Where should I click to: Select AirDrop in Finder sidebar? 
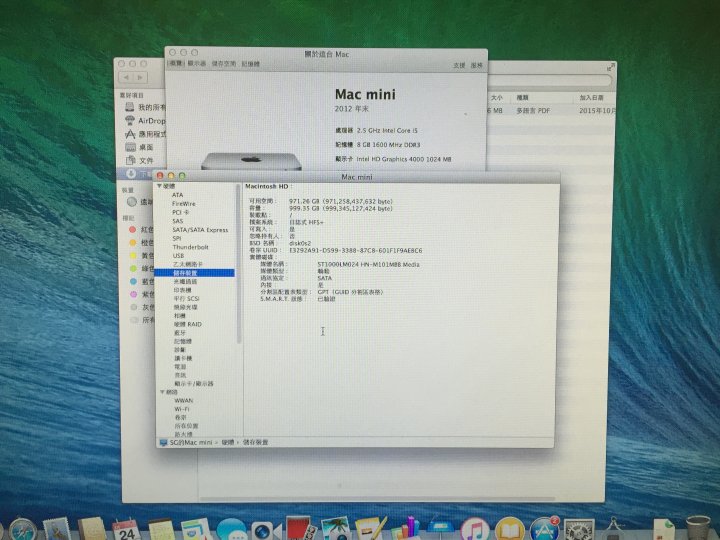pos(145,121)
